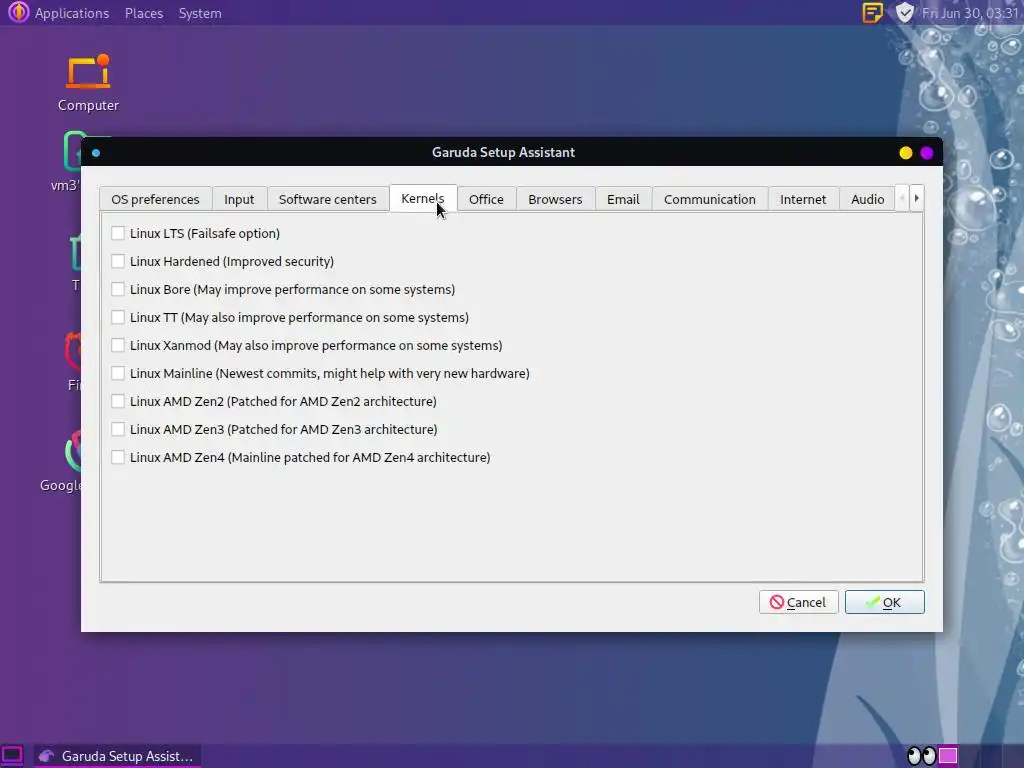
Task: Open the Audio tab
Action: (x=867, y=199)
